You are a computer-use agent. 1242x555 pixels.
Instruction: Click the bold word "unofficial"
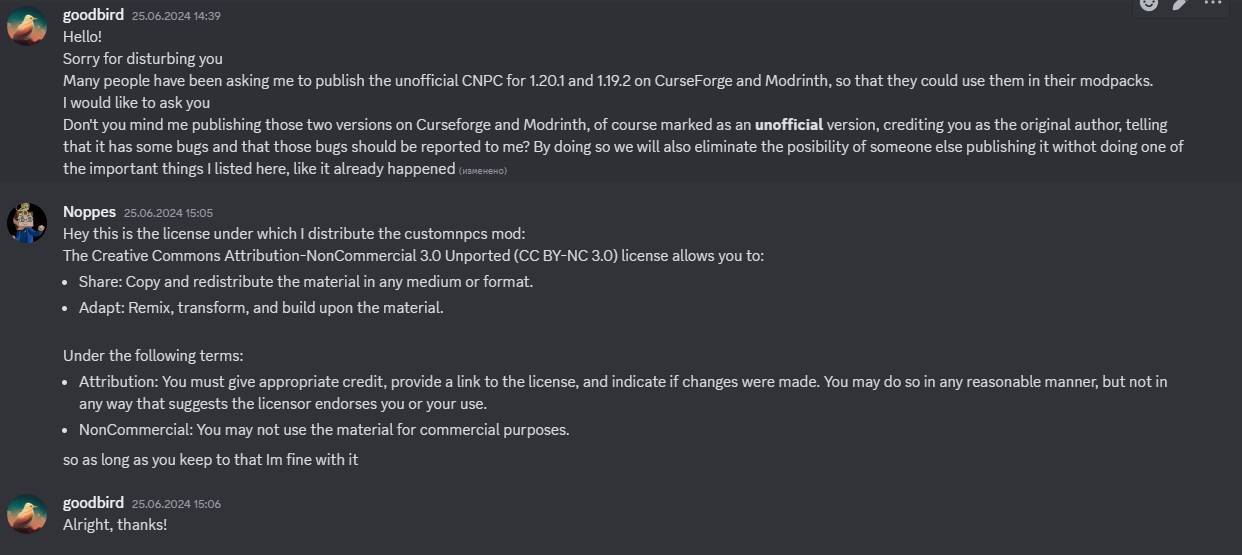(788, 125)
